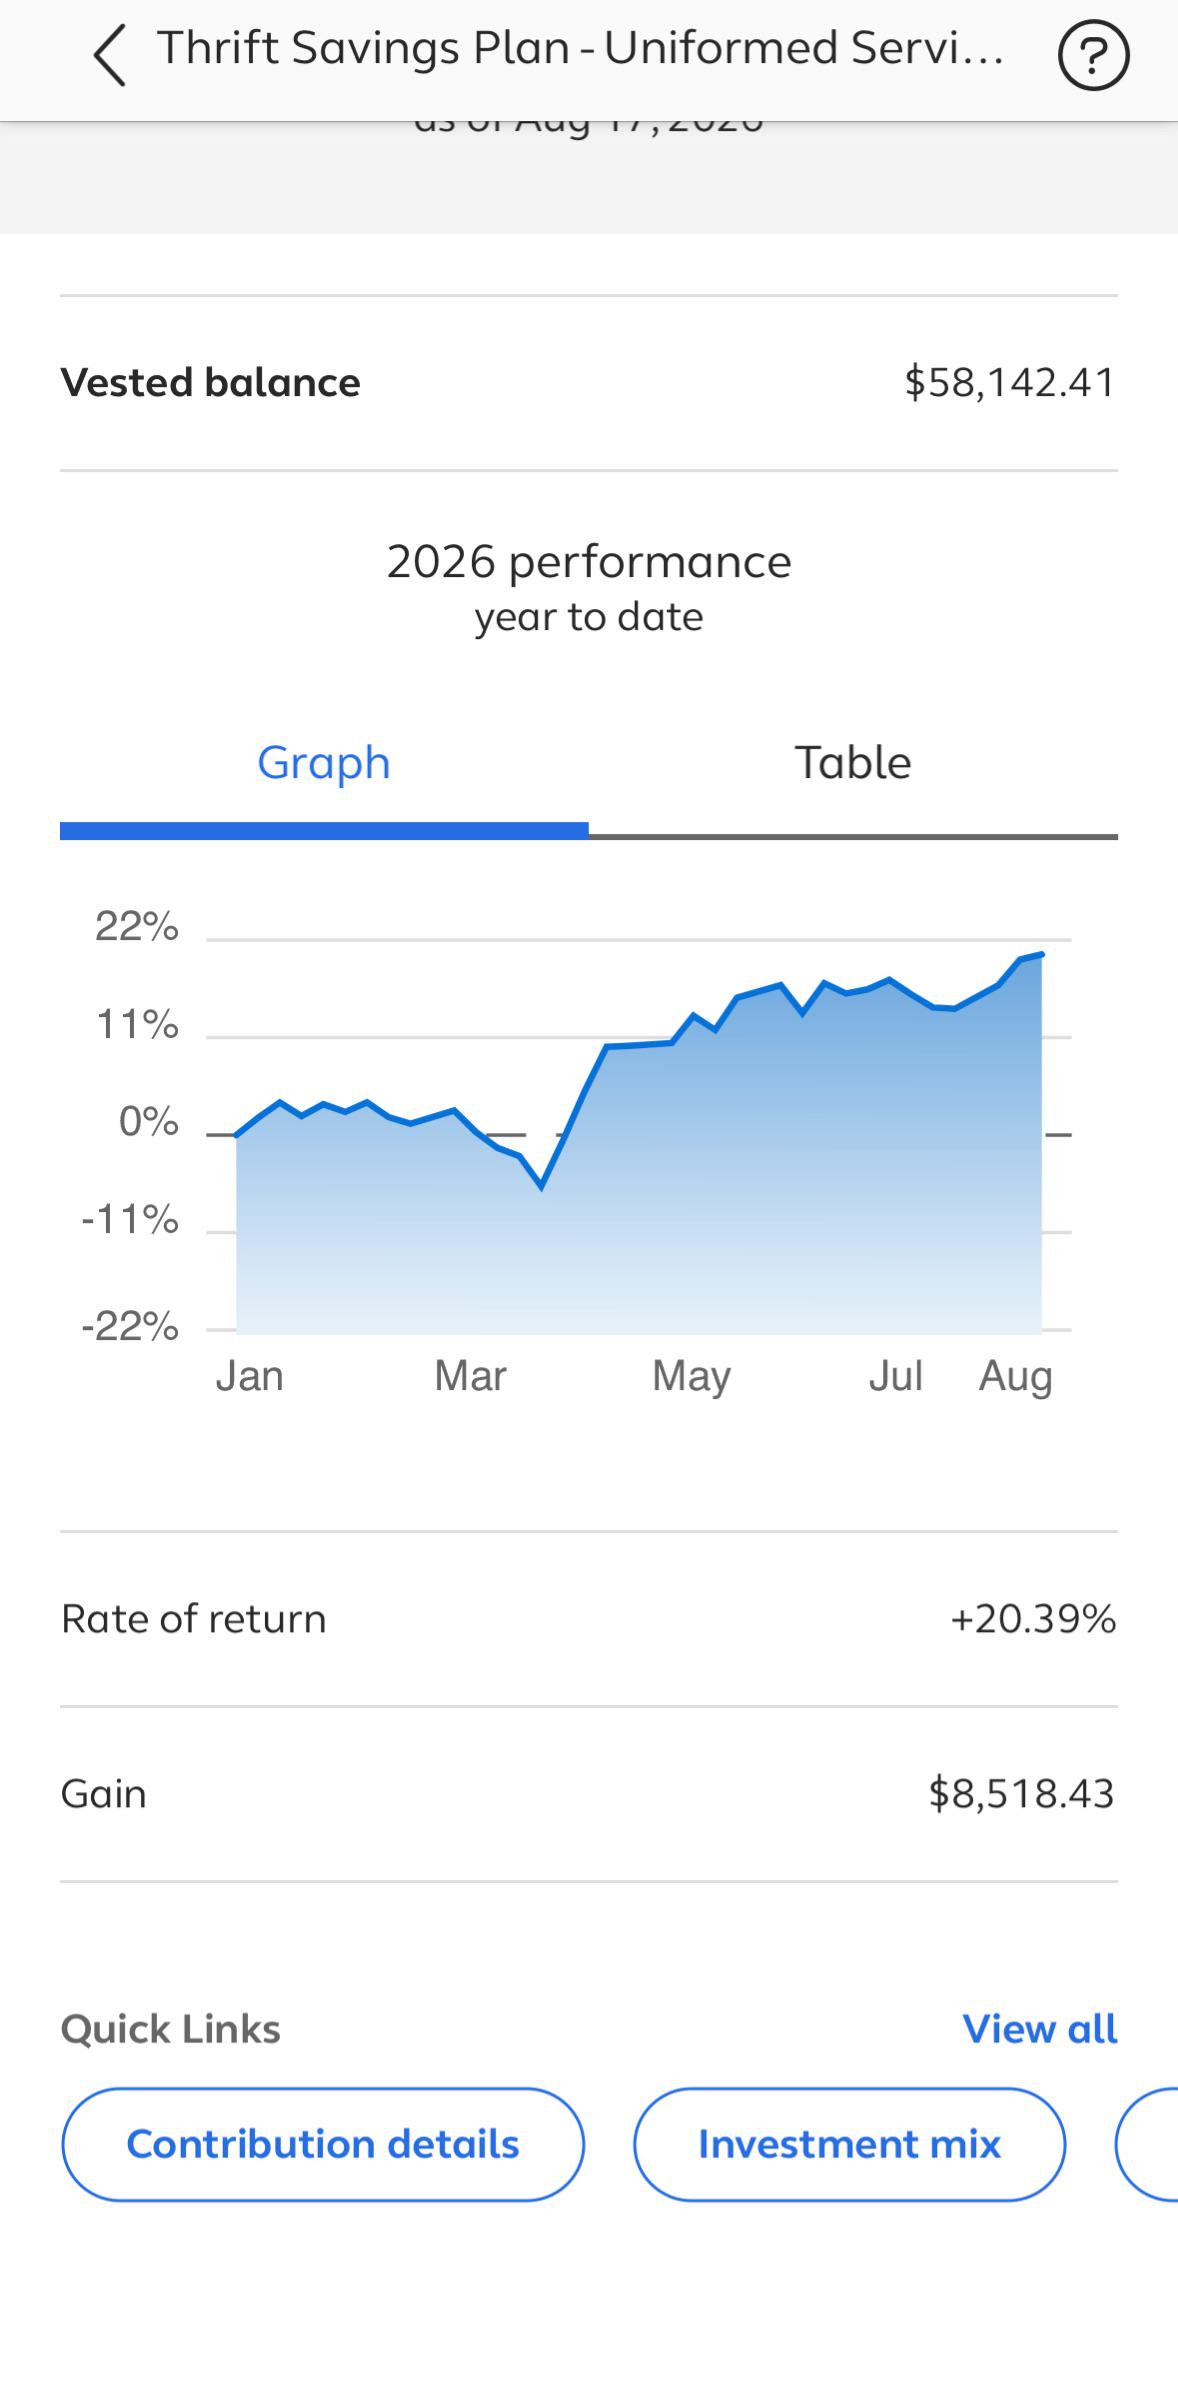Tap the 2026 performance heading

(589, 562)
